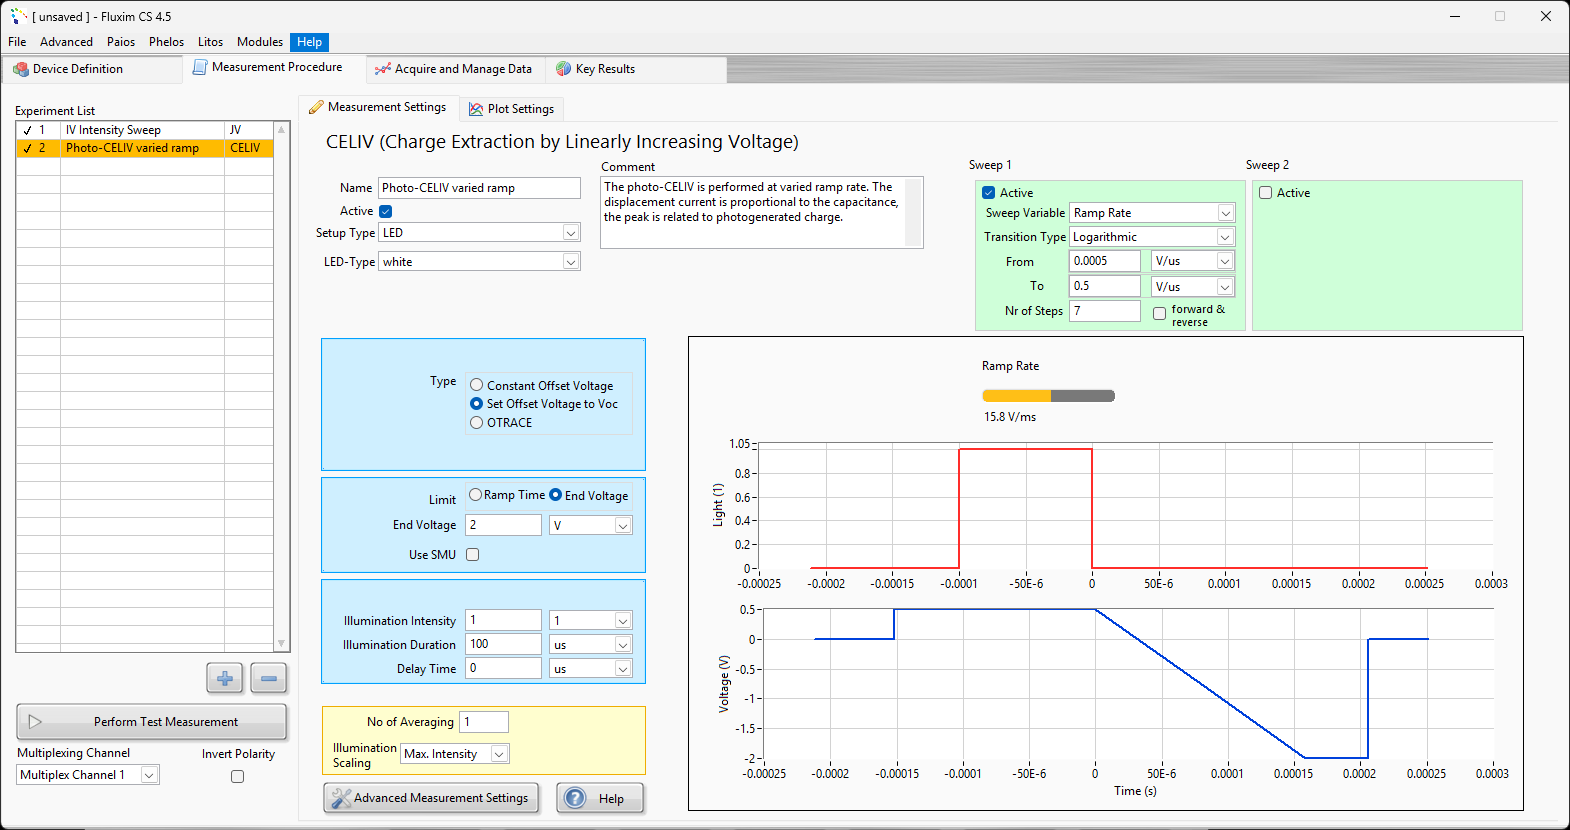Click Perform Test Measurement button

pyautogui.click(x=152, y=722)
